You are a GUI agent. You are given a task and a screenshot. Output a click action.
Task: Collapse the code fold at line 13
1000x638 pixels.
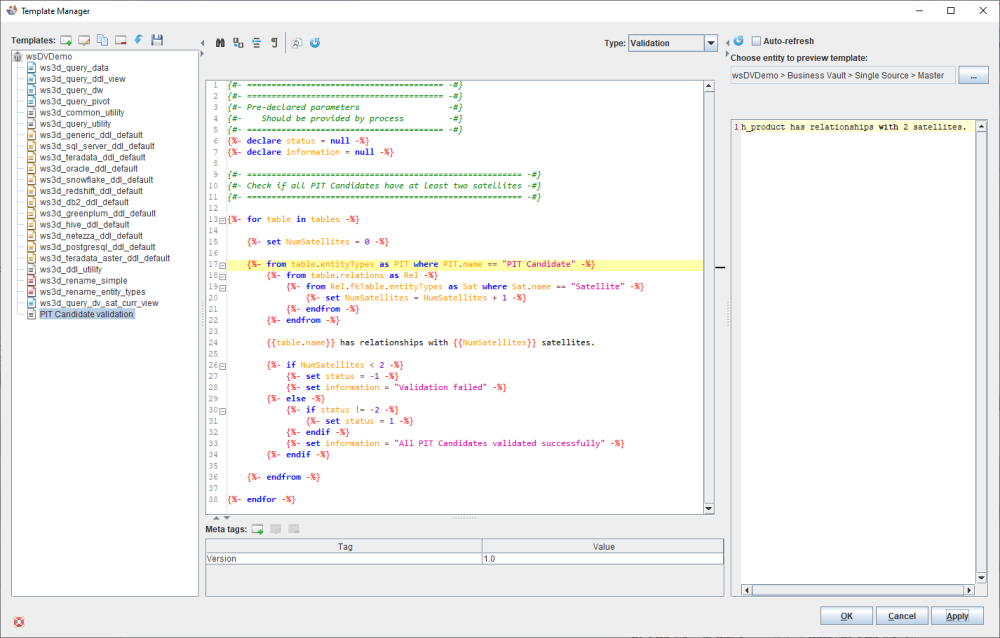(x=222, y=219)
